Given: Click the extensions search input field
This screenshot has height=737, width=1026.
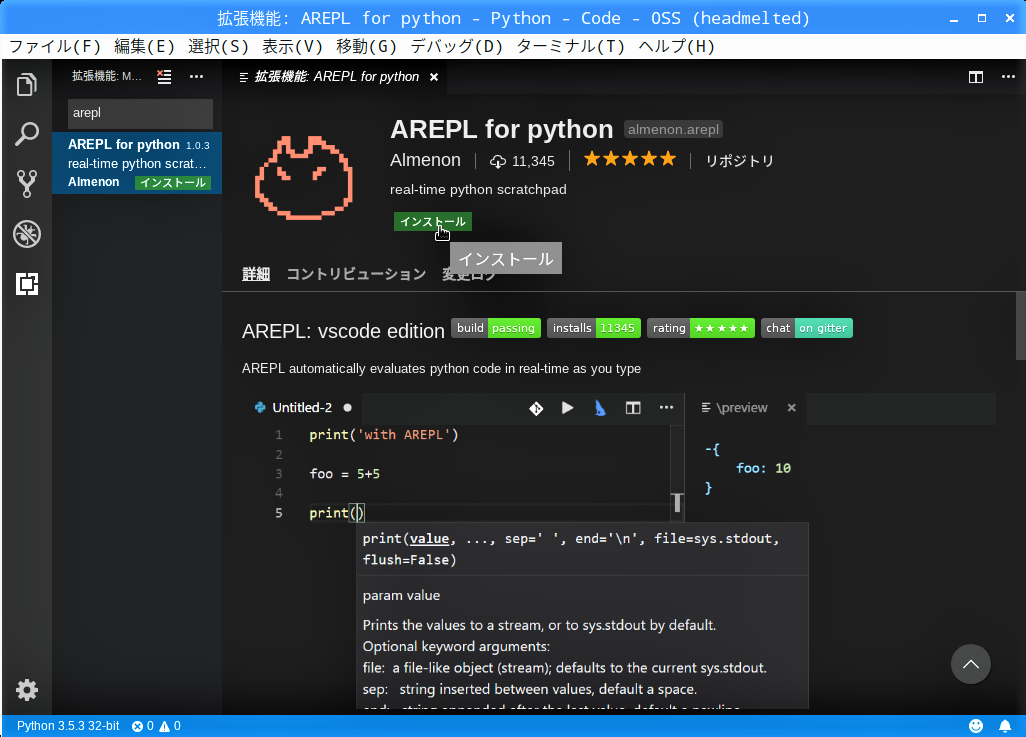Looking at the screenshot, I should tap(140, 113).
